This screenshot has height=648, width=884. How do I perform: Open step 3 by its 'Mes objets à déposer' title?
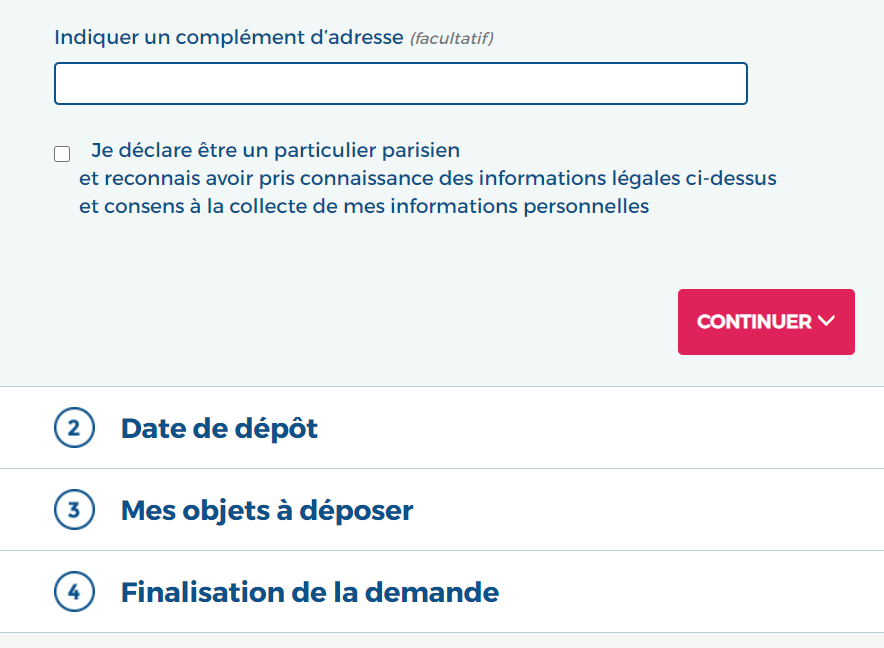(267, 510)
